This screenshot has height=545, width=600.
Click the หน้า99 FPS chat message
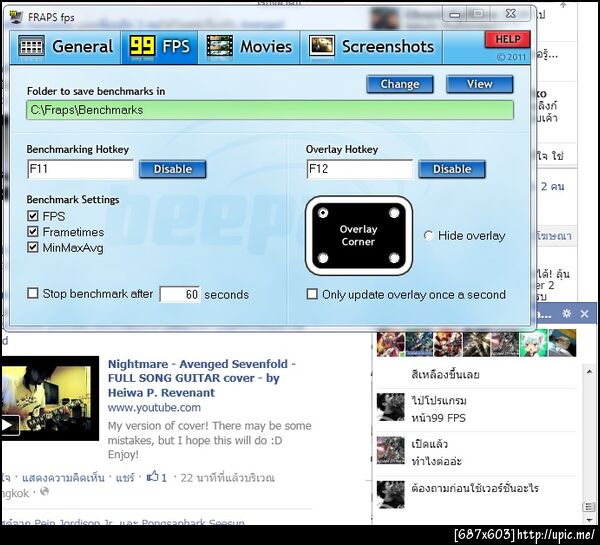(x=439, y=418)
